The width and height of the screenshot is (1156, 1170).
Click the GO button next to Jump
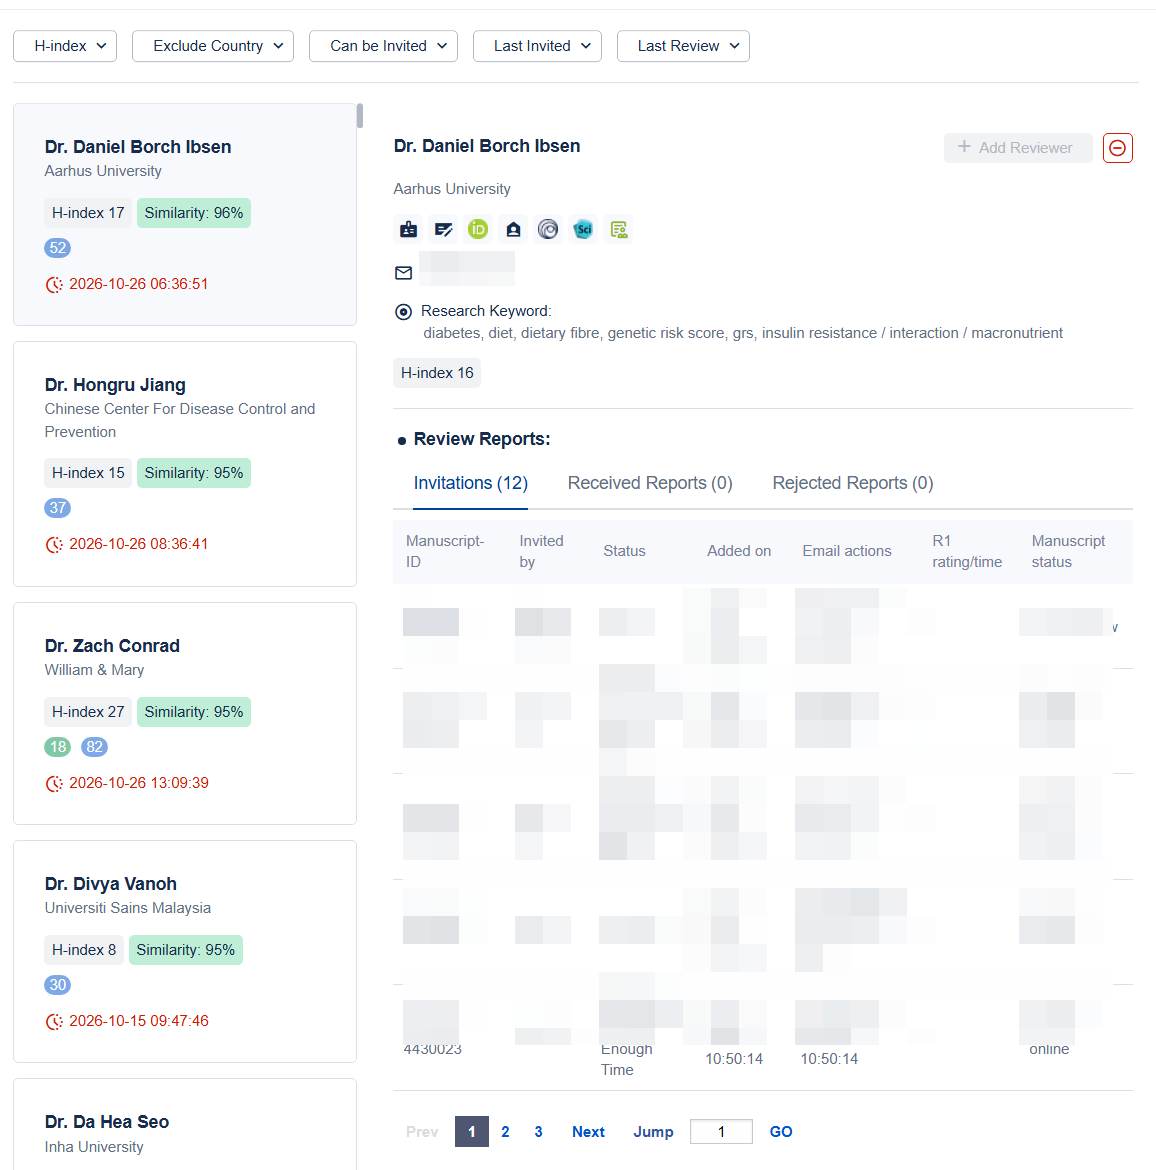(x=781, y=1132)
